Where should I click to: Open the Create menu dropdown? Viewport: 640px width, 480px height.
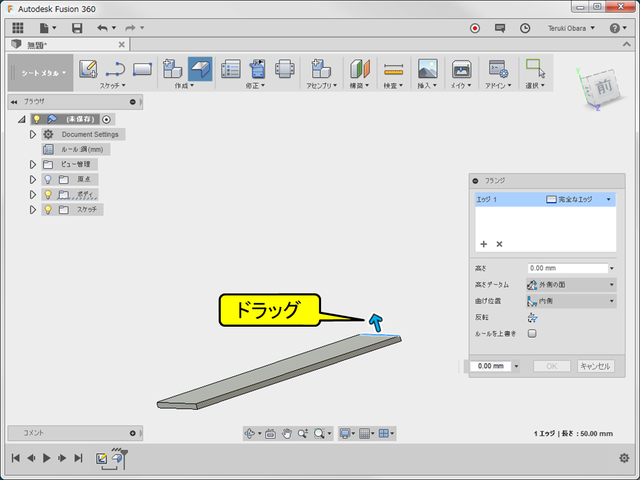[x=184, y=85]
